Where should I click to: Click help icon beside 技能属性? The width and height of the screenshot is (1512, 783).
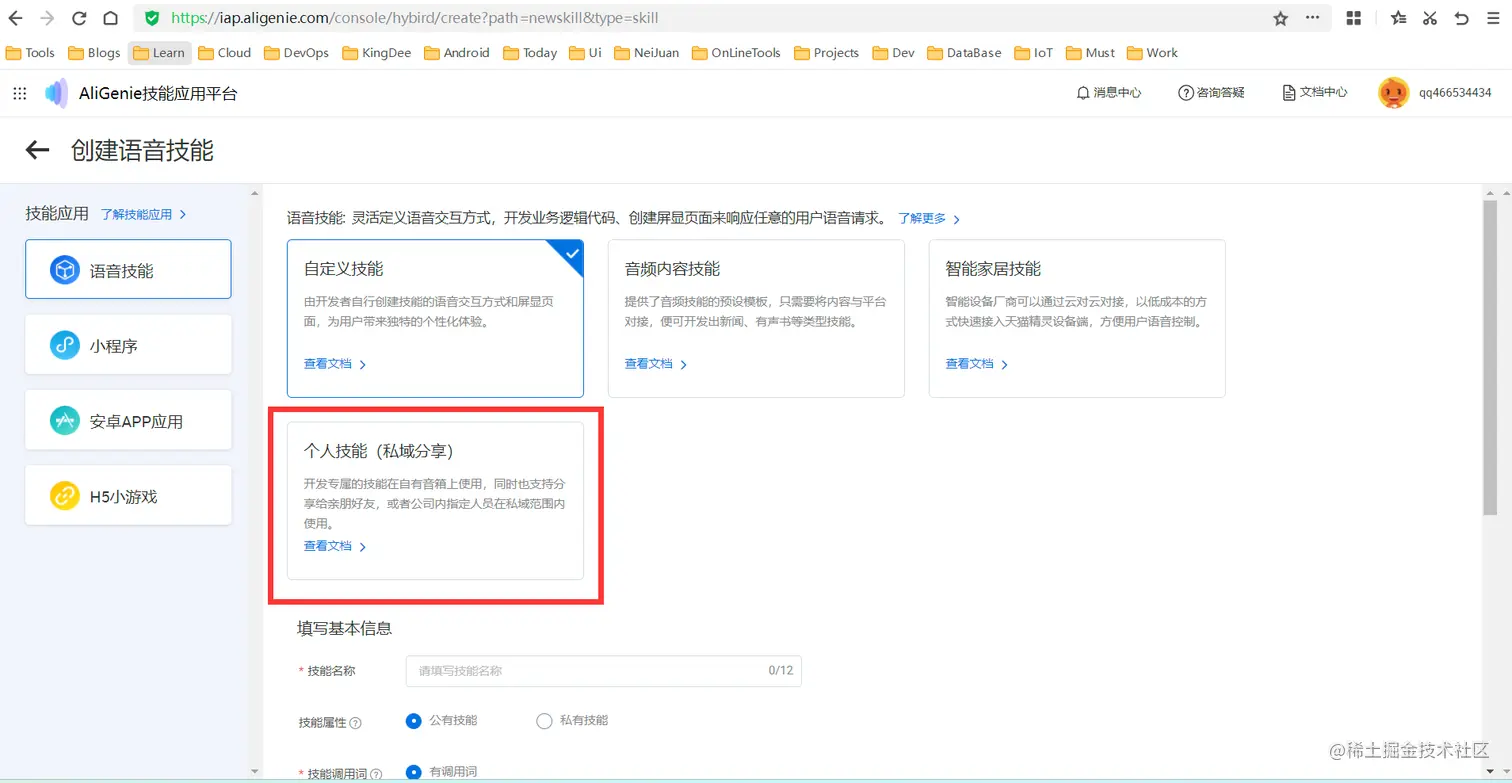pyautogui.click(x=355, y=723)
